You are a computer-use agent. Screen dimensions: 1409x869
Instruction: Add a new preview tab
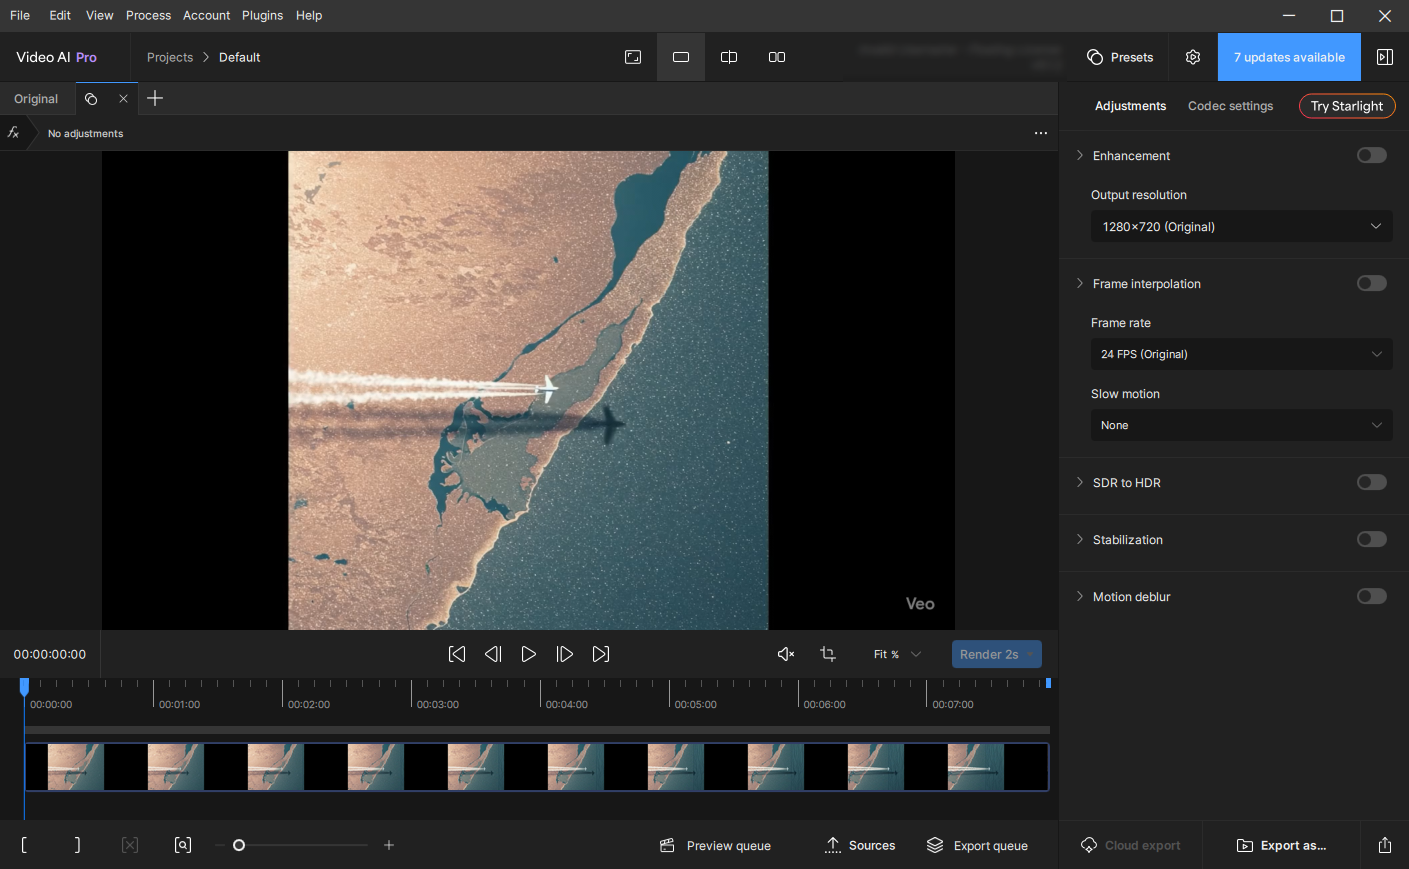click(155, 98)
